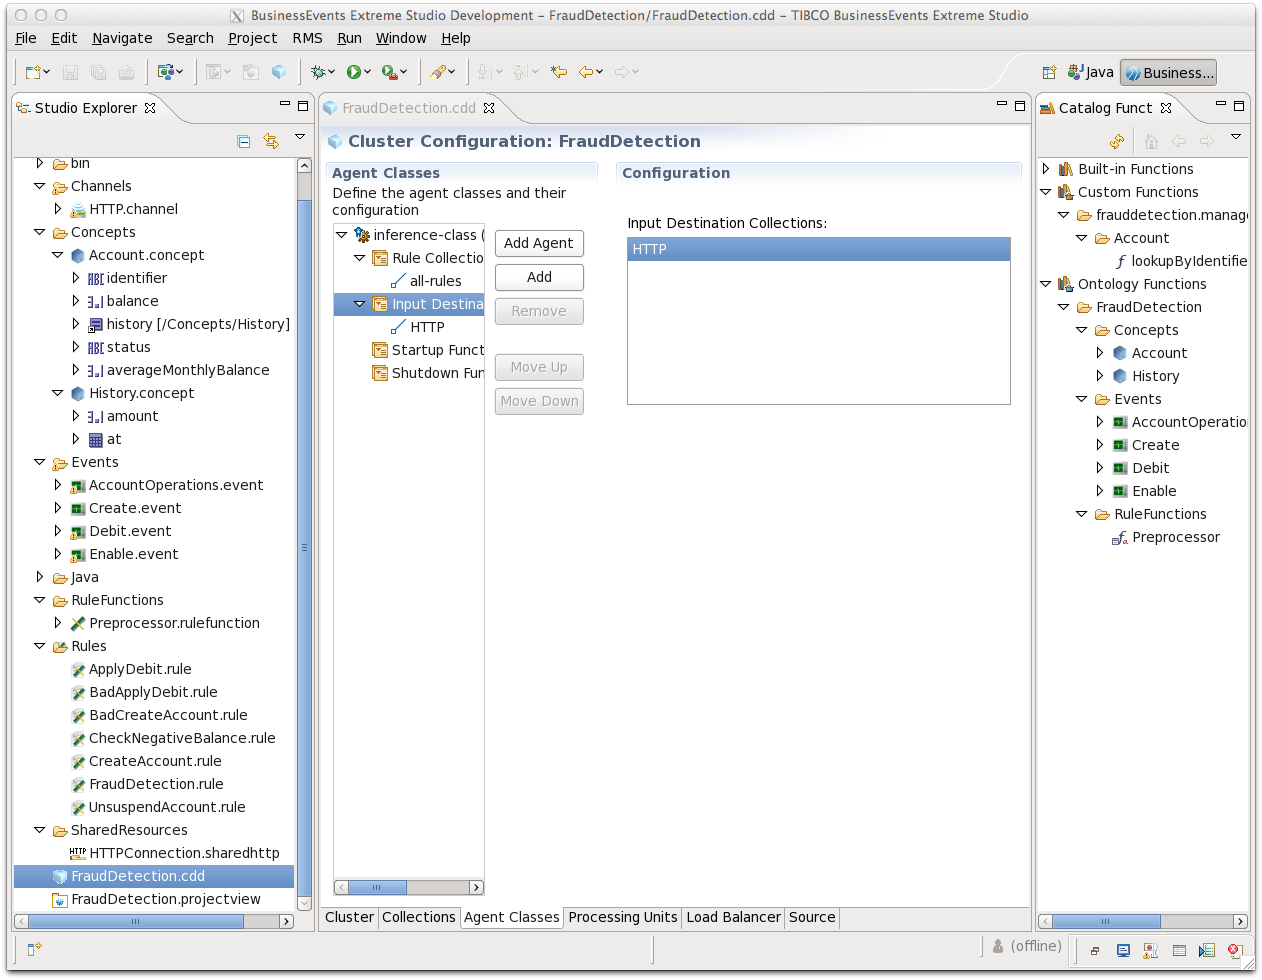Click the Run External Tools icon
The width and height of the screenshot is (1262, 980).
tap(389, 72)
